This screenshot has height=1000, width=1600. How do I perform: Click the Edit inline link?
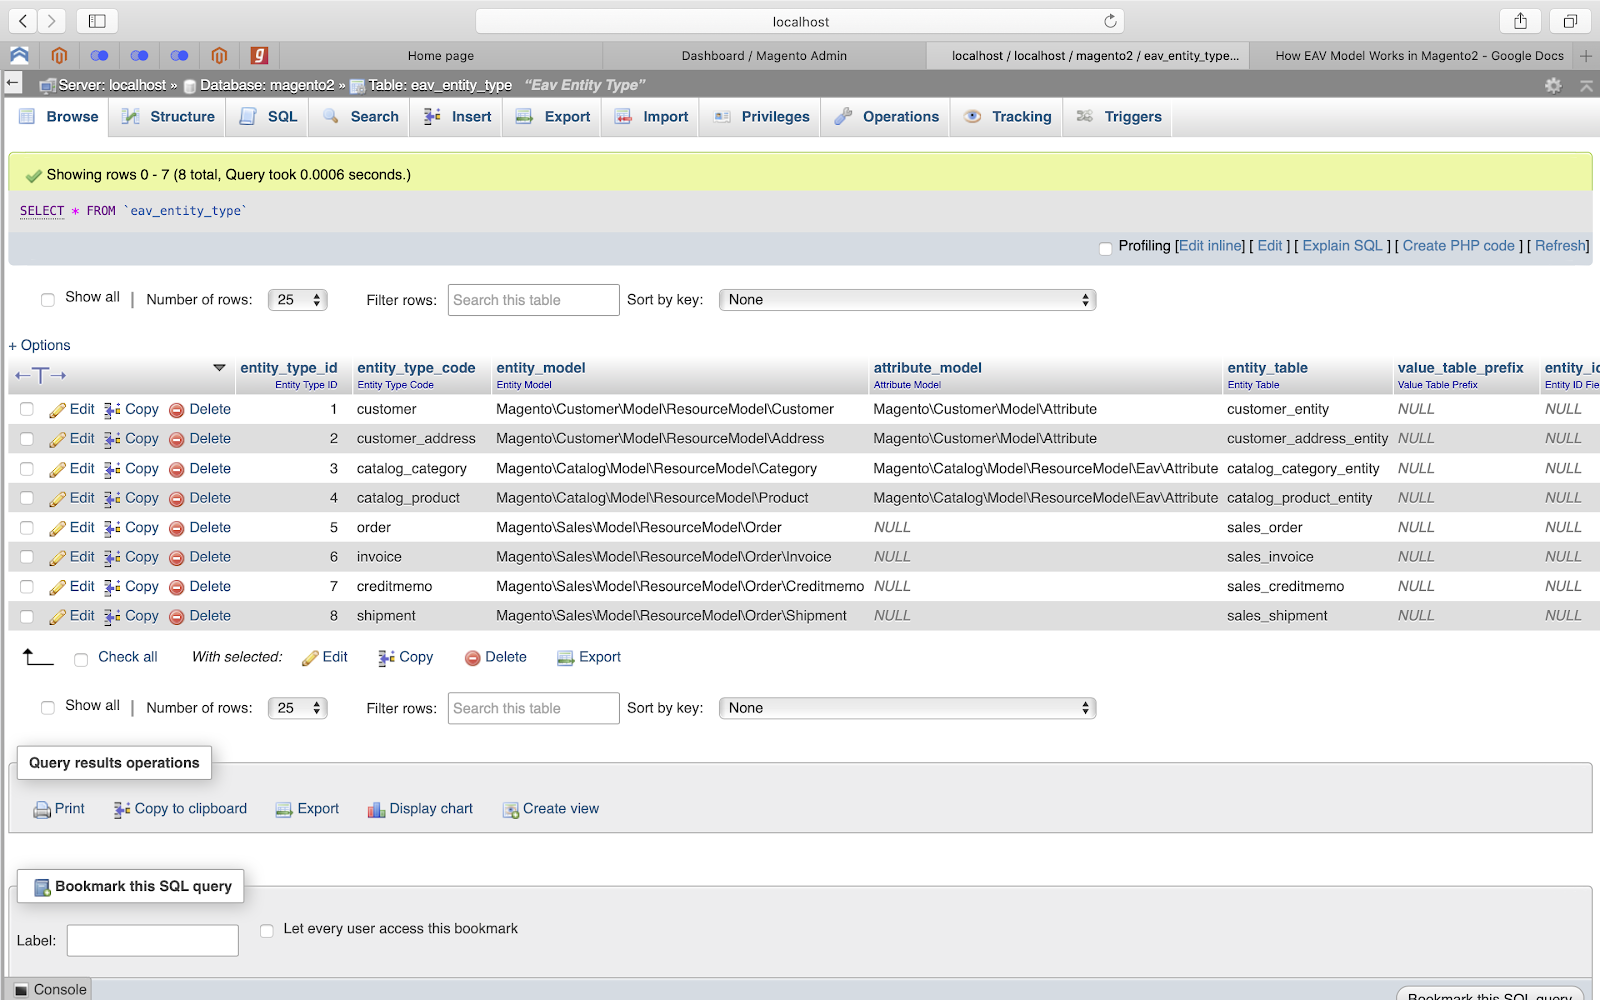click(x=1211, y=246)
